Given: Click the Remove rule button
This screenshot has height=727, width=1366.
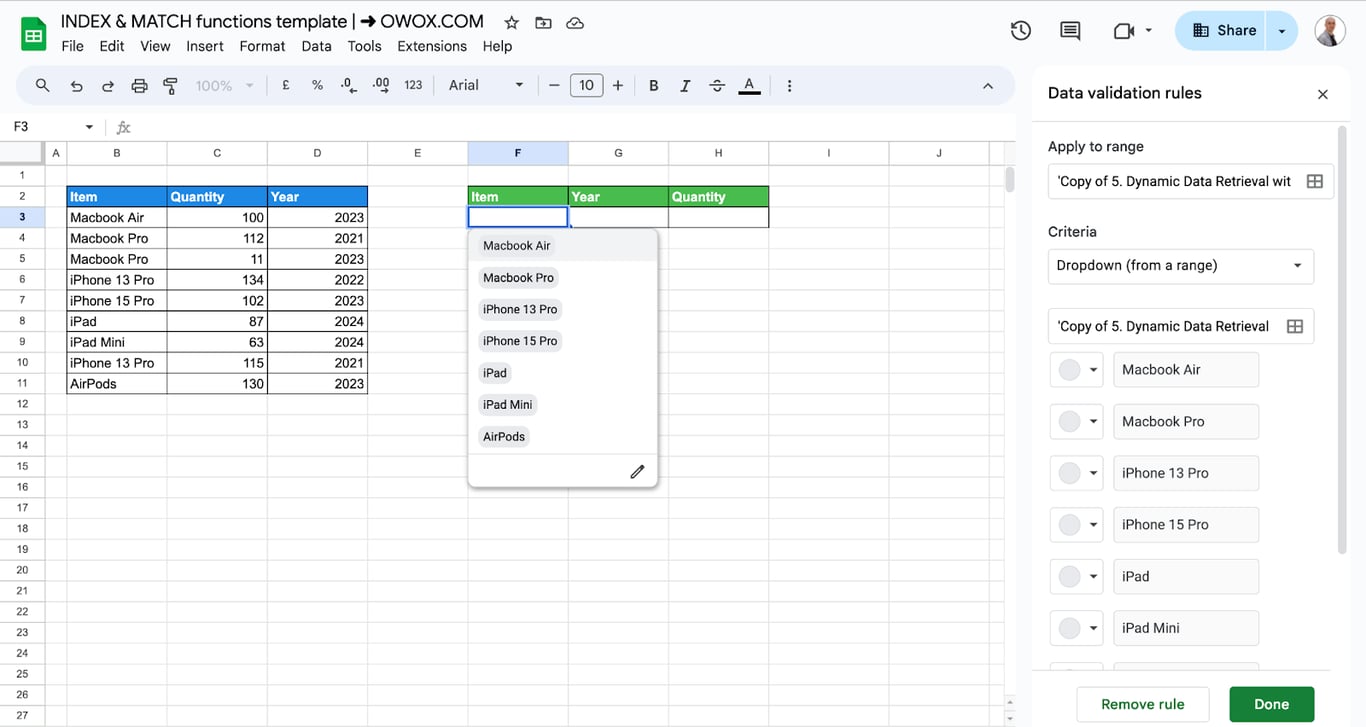Looking at the screenshot, I should tap(1143, 704).
